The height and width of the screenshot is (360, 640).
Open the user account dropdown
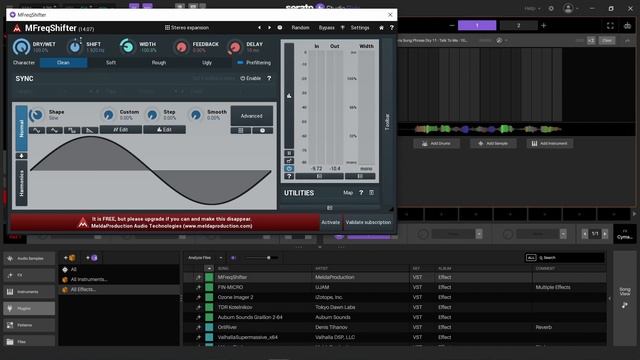point(570,9)
